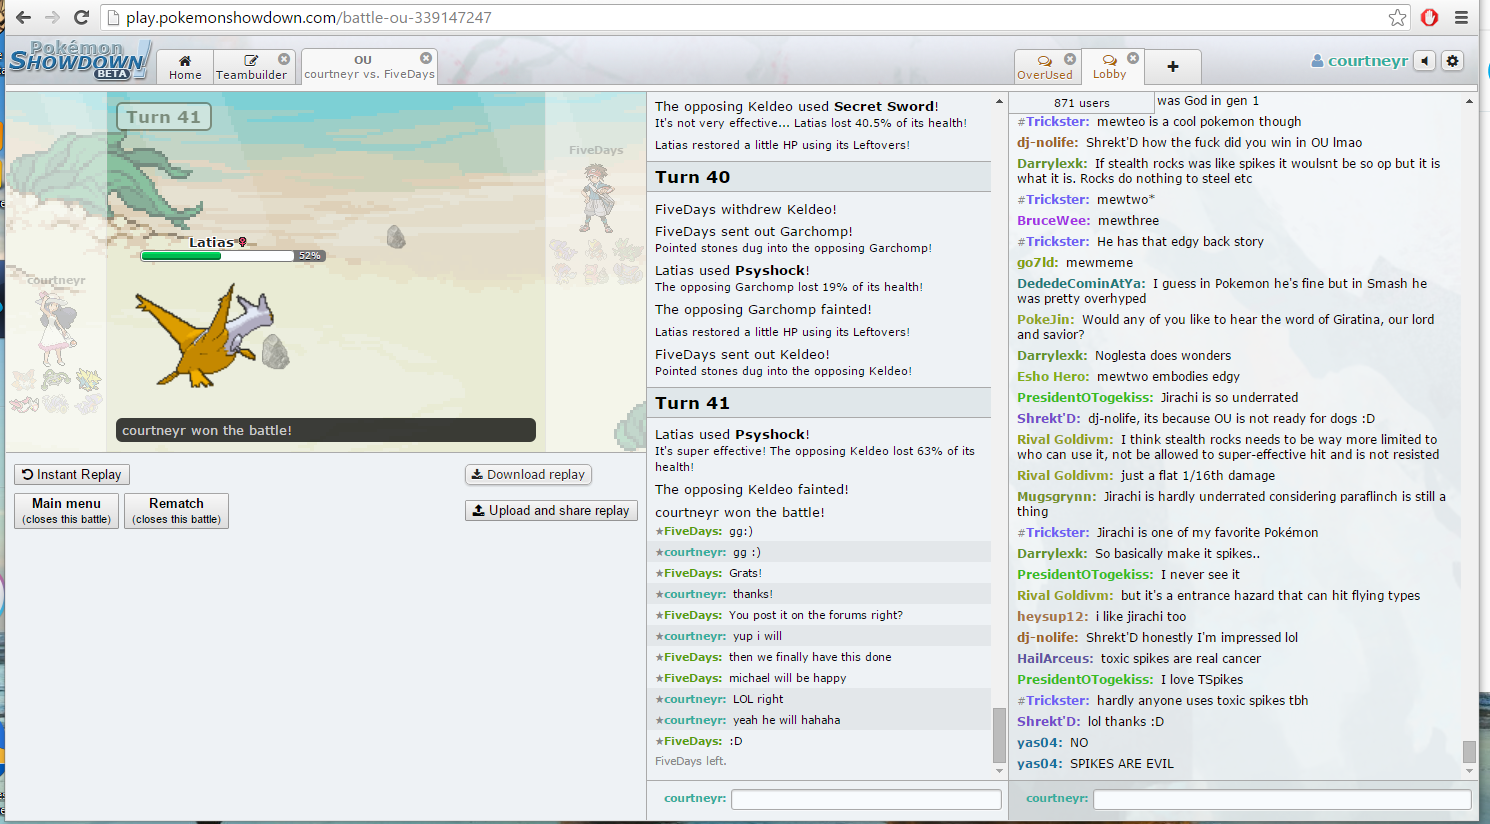Image resolution: width=1490 pixels, height=824 pixels.
Task: Request a Rematch
Action: tap(176, 511)
